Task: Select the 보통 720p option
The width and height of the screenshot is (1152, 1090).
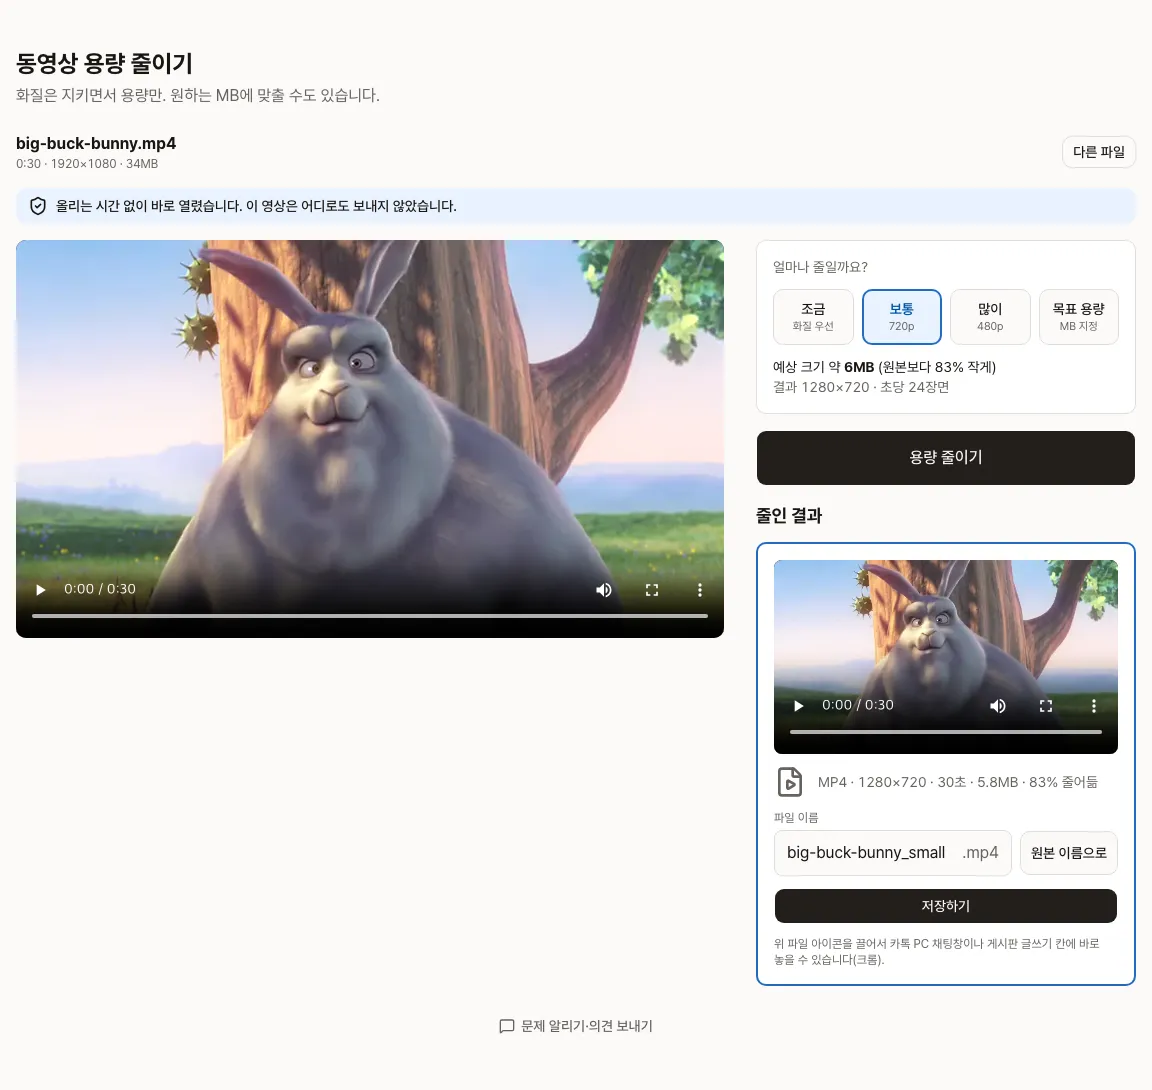Action: coord(901,317)
